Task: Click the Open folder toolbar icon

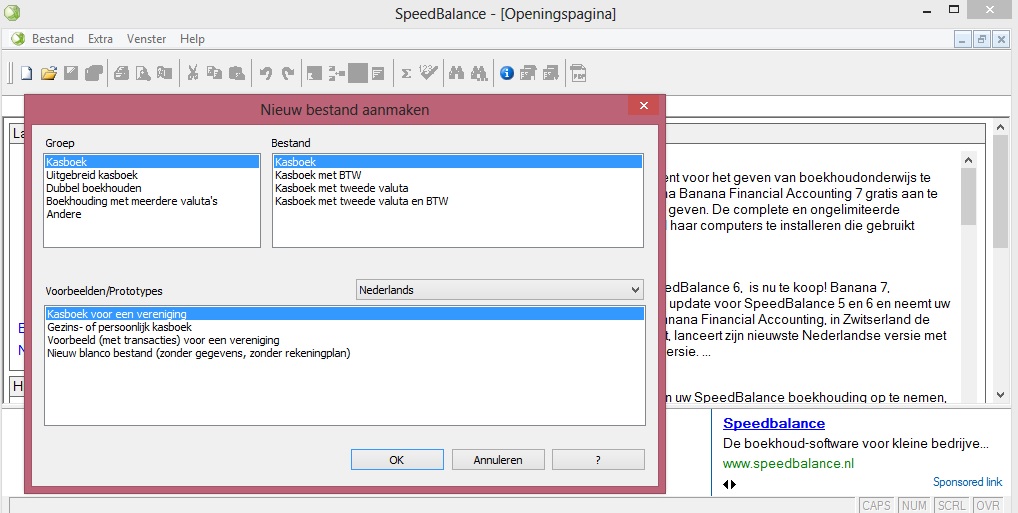Action: 49,73
